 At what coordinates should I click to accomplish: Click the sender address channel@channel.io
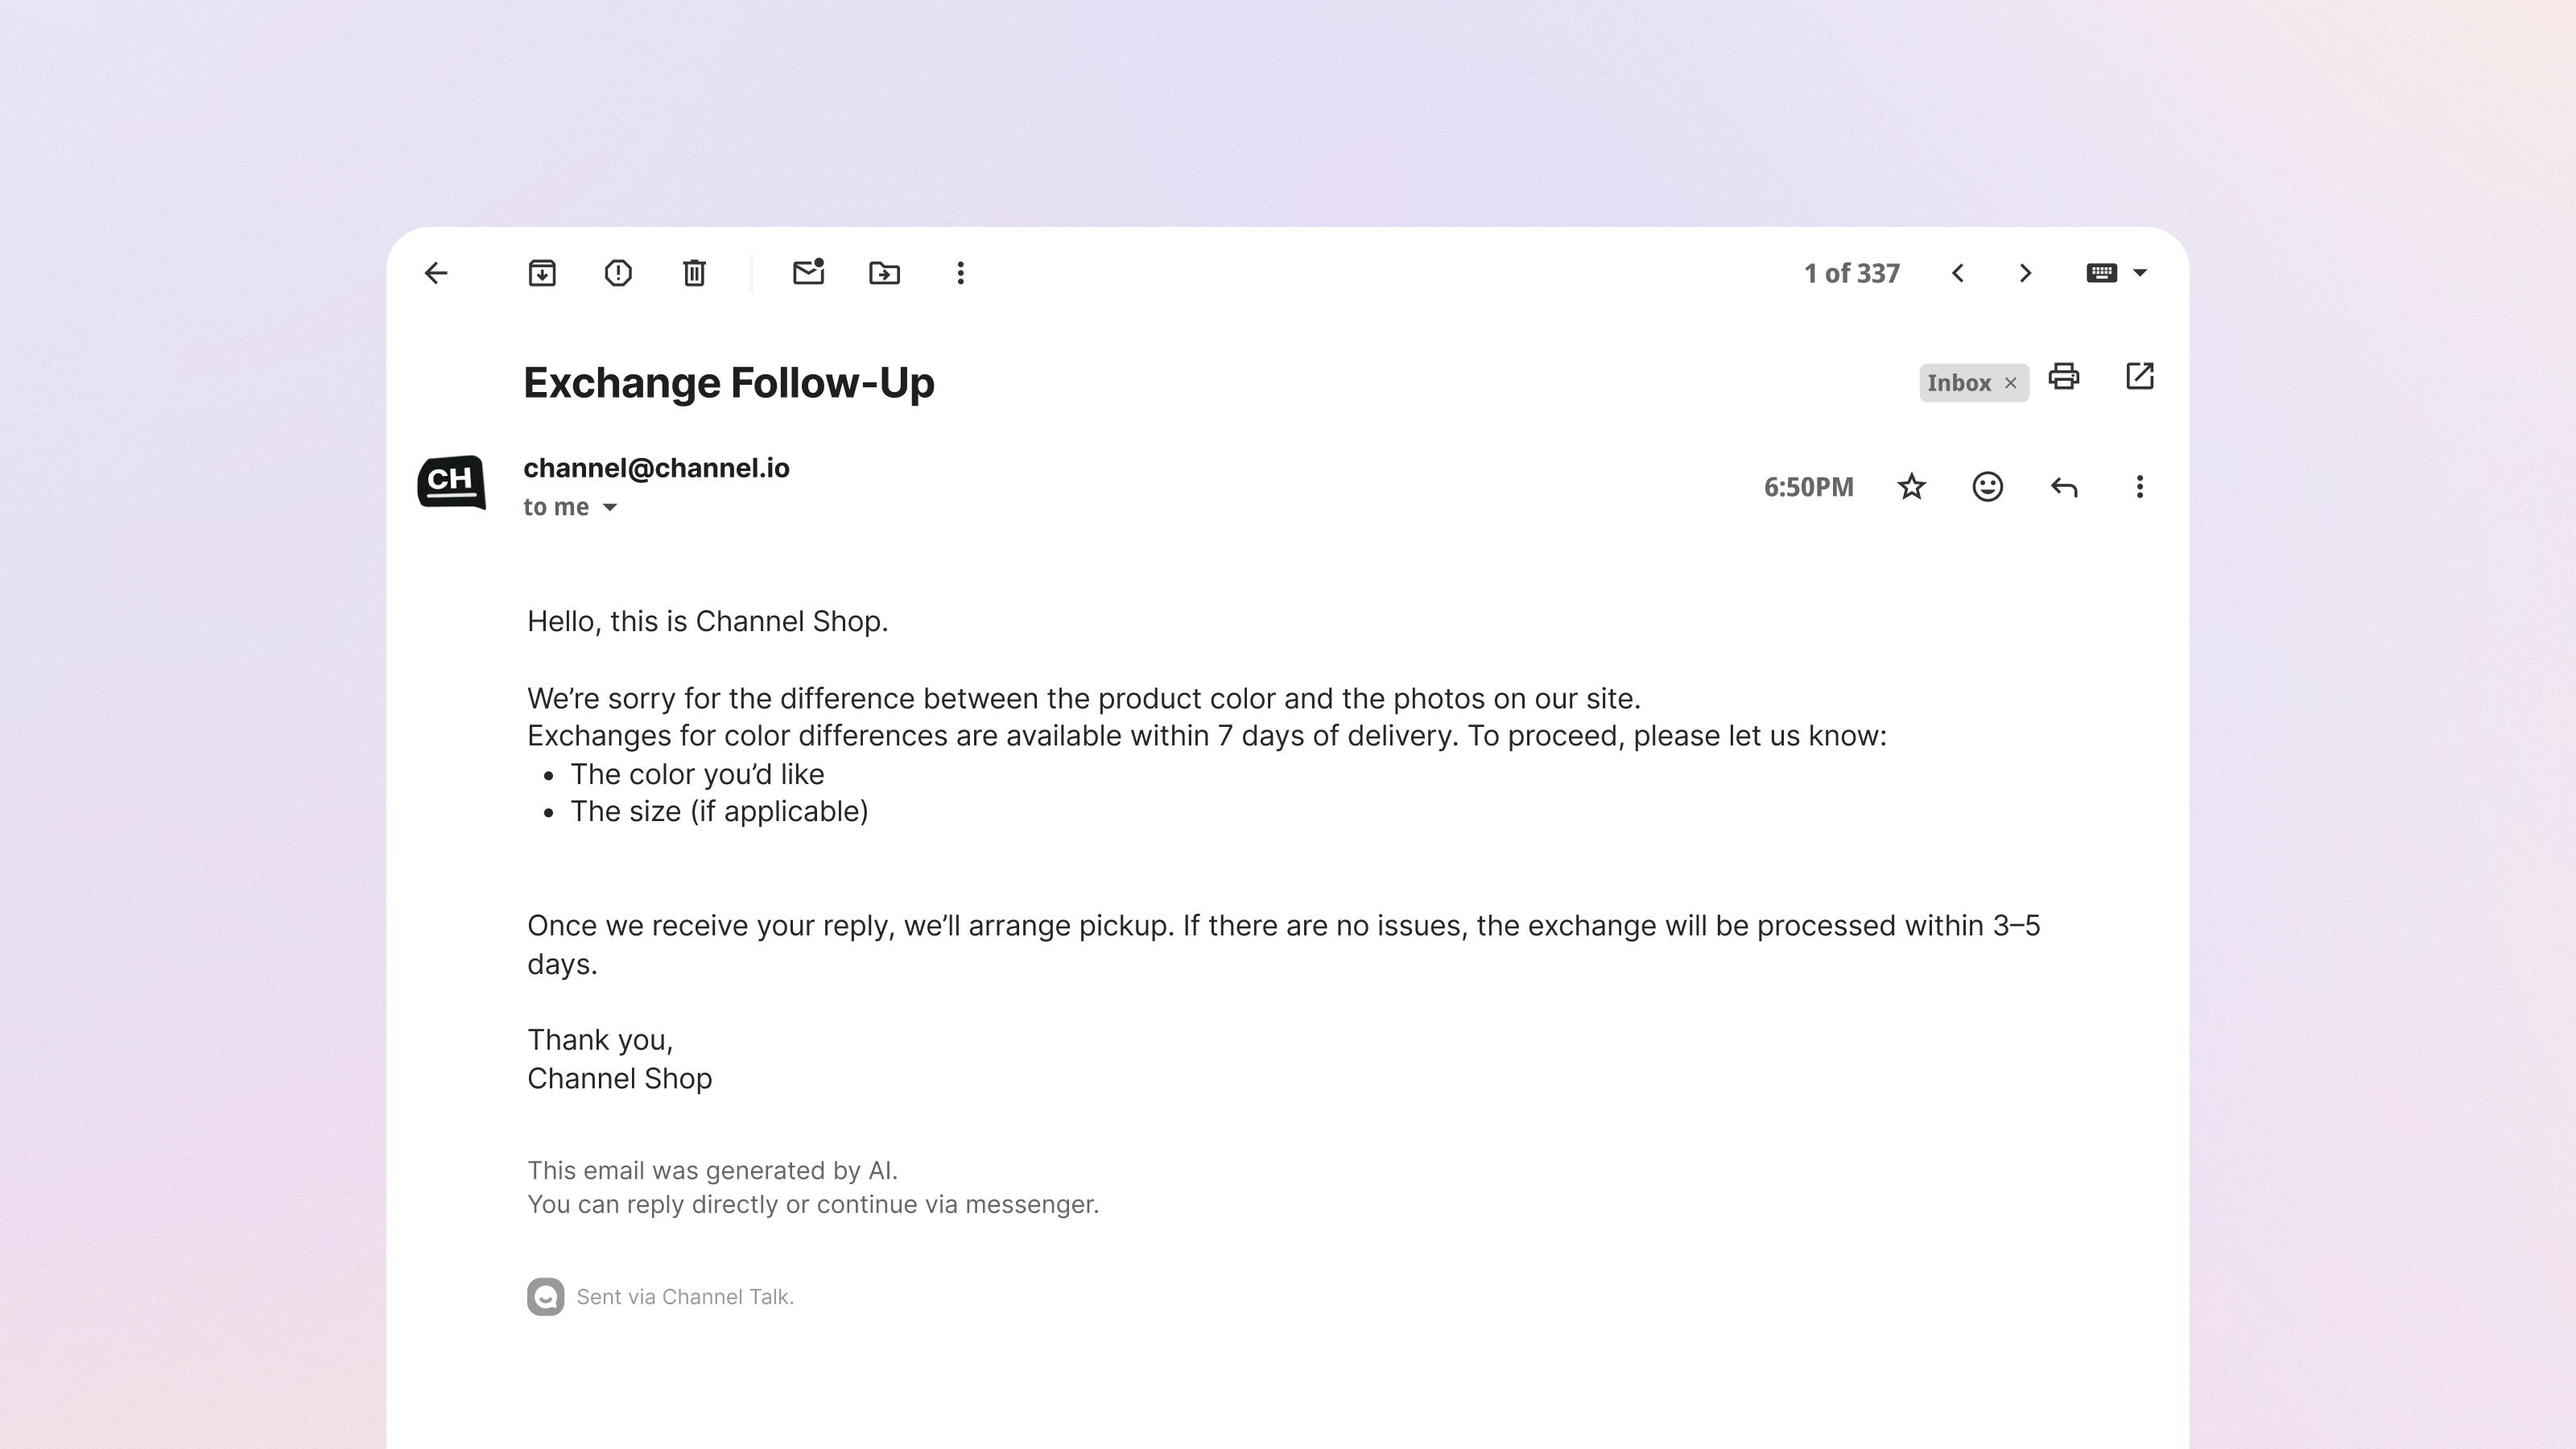[x=656, y=468]
